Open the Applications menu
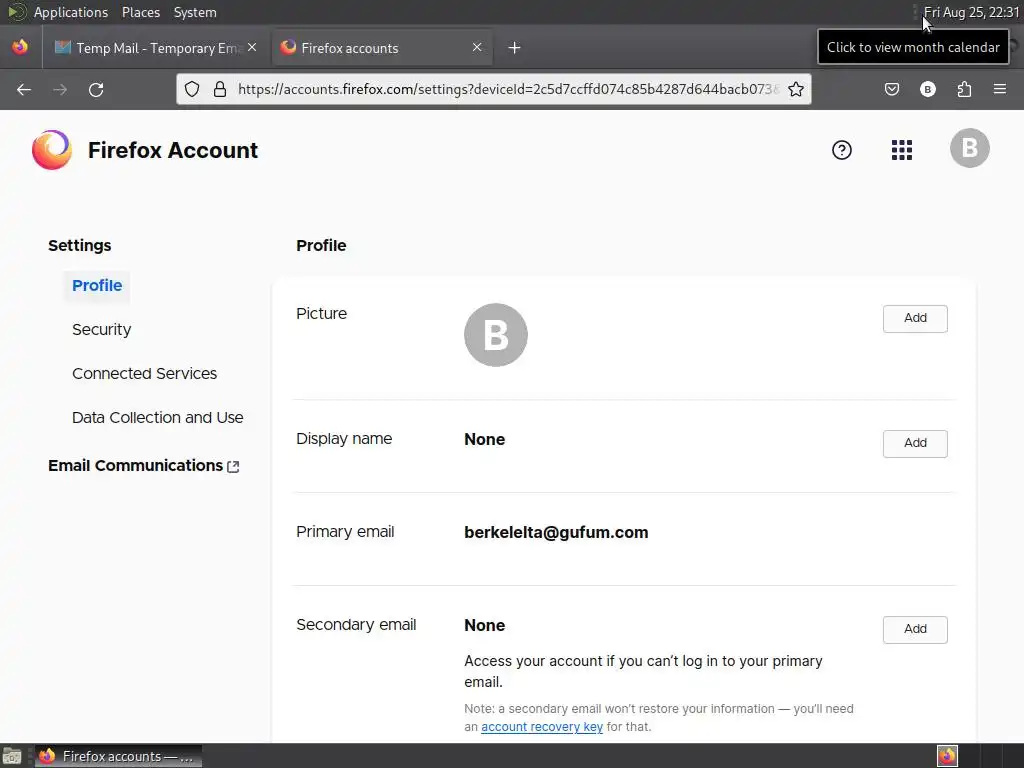Screen dimensions: 1024x768 [71, 12]
